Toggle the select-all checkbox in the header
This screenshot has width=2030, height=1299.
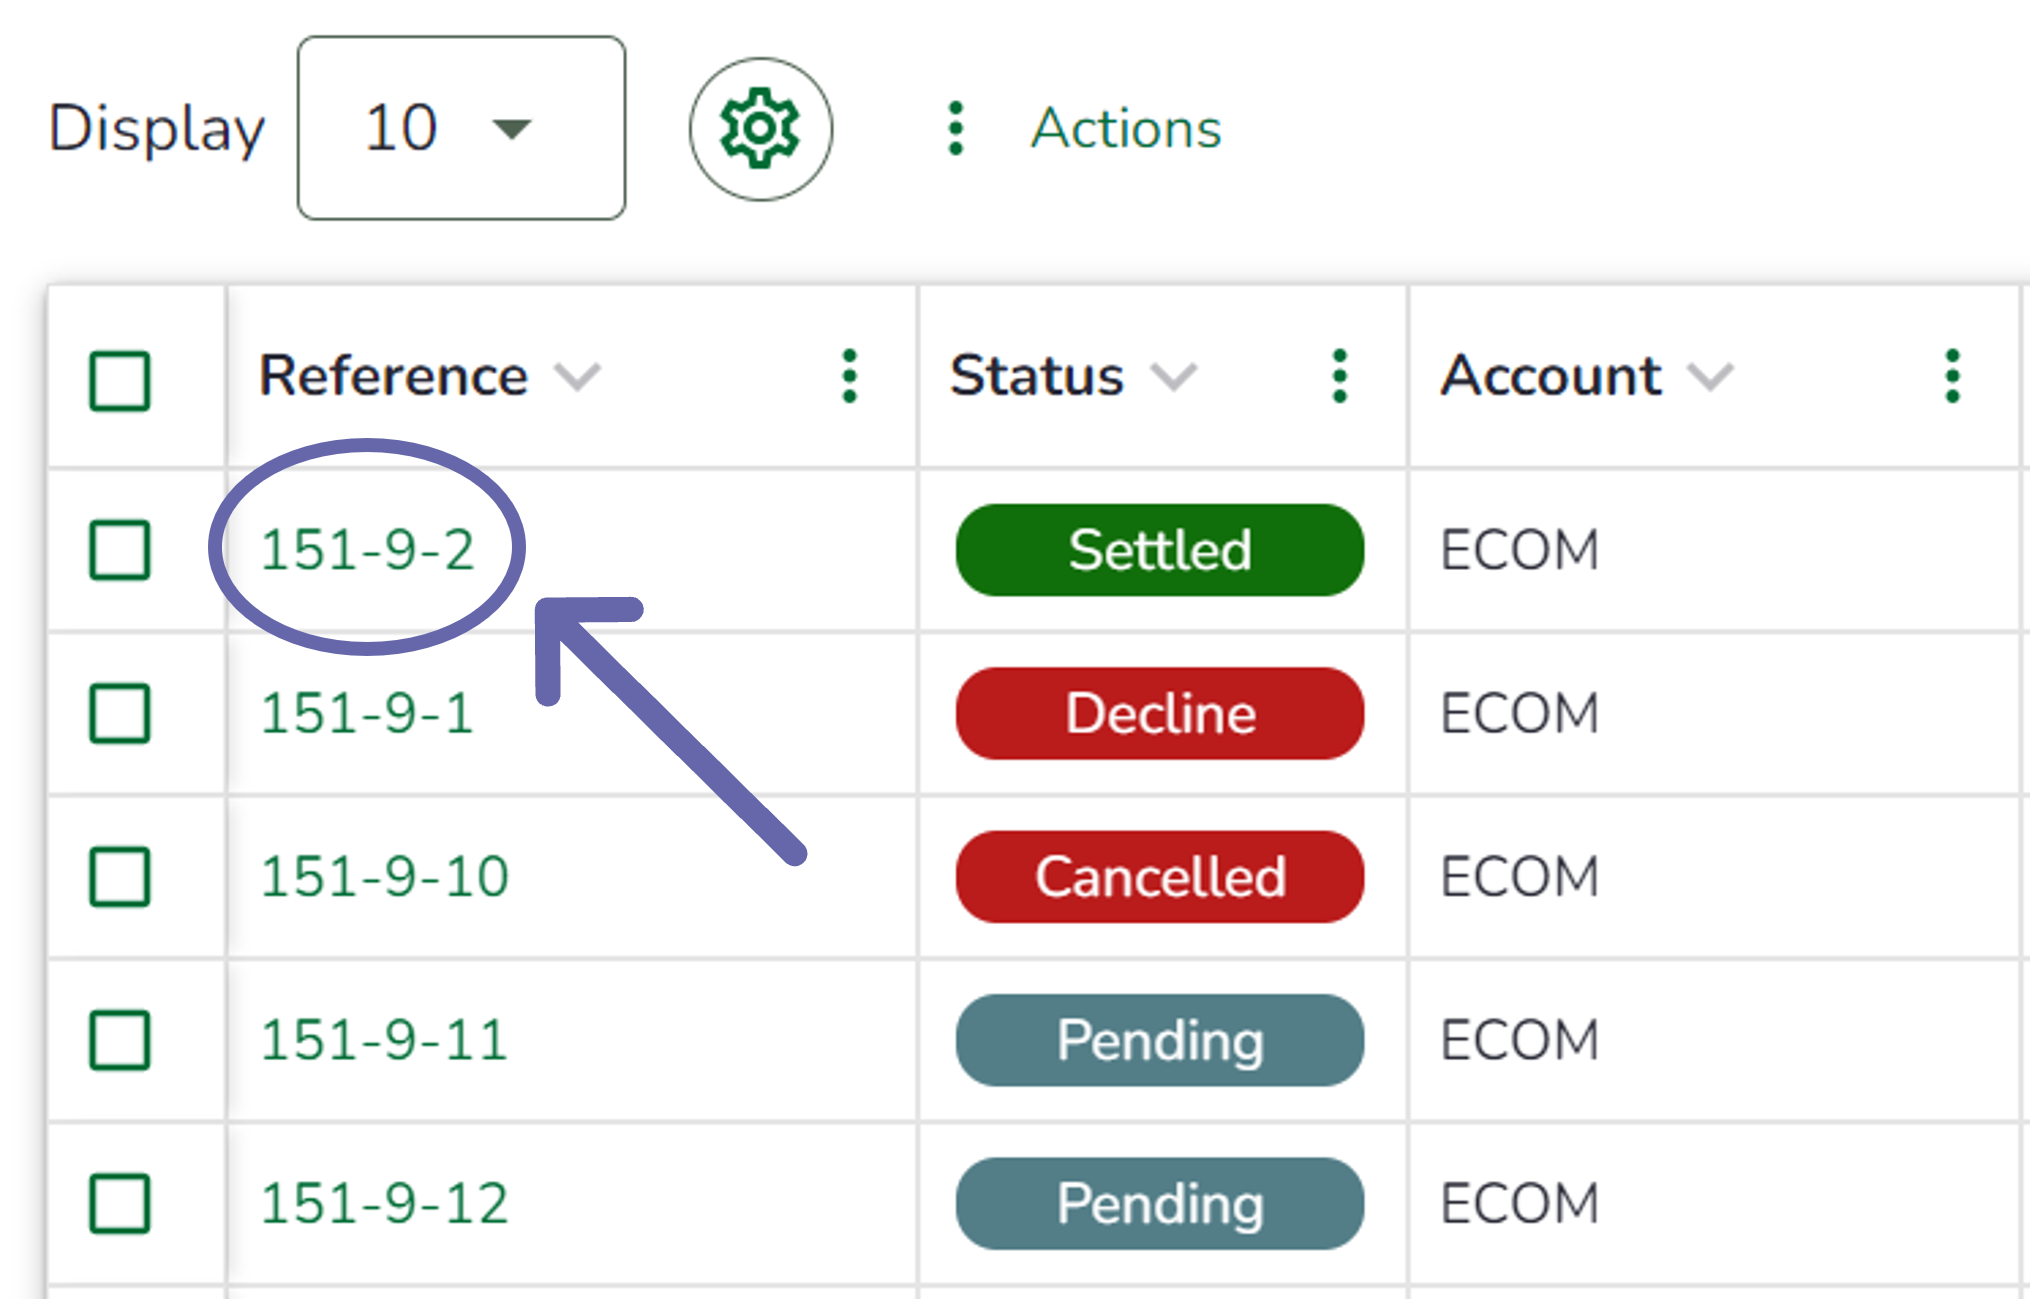(120, 380)
